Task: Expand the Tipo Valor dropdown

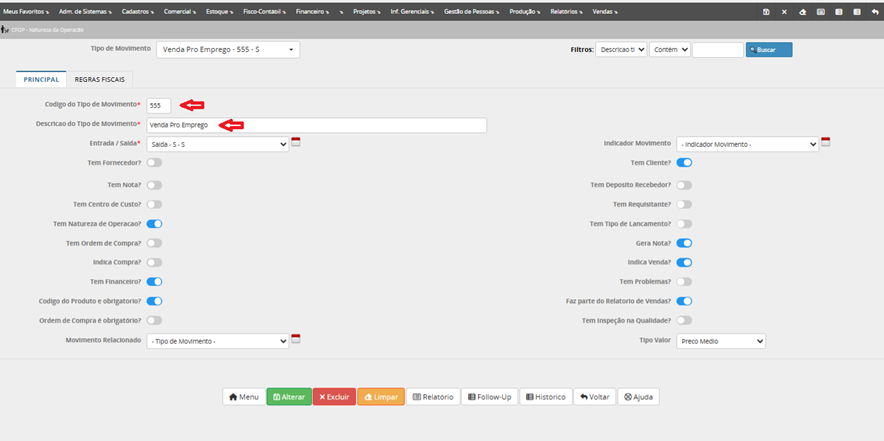Action: [722, 341]
